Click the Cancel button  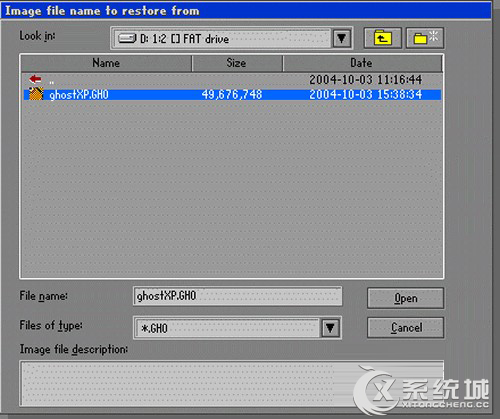pos(405,327)
